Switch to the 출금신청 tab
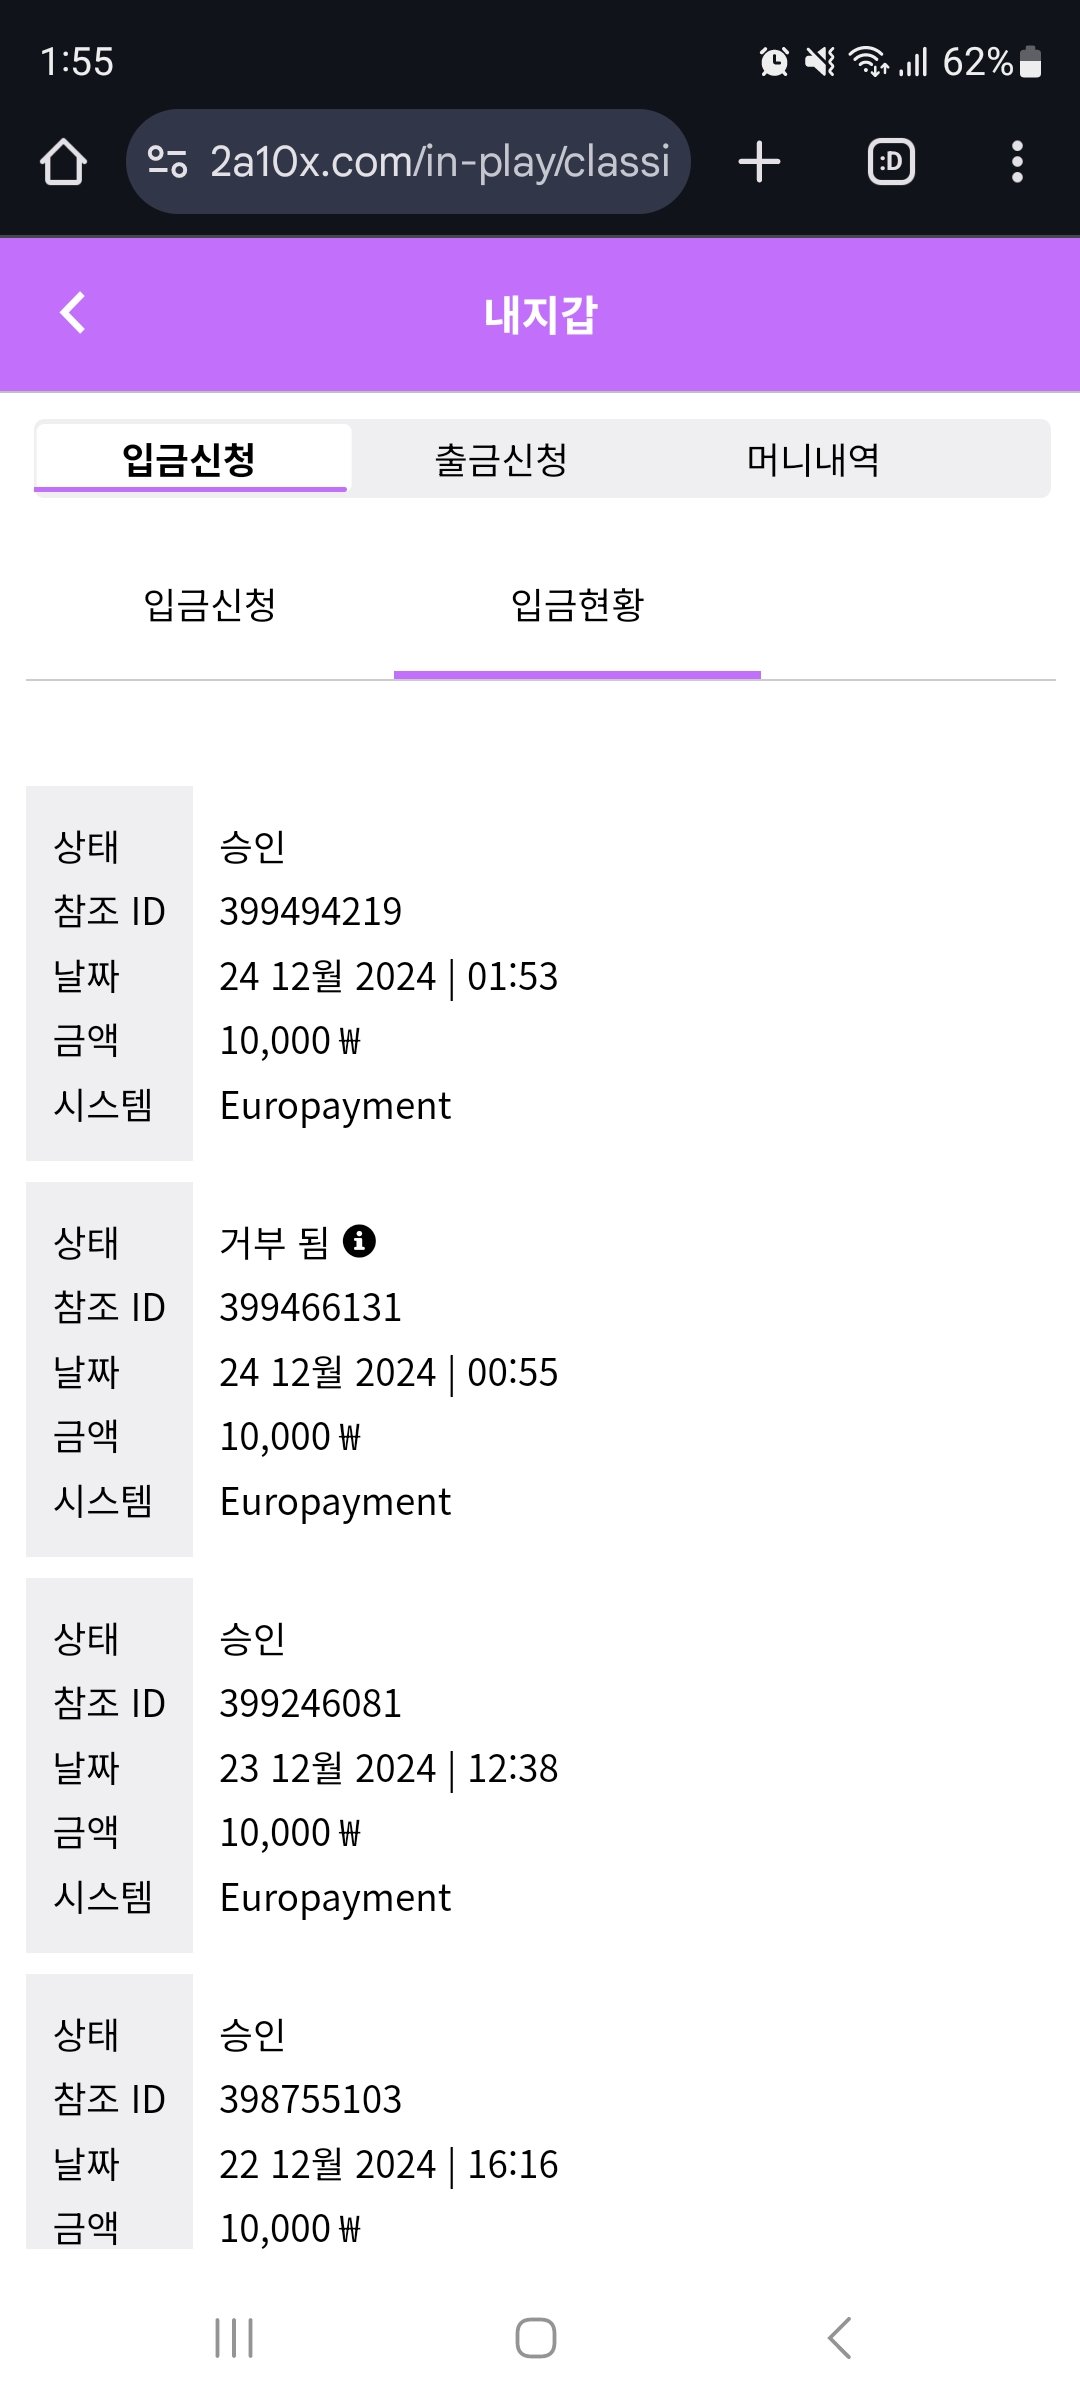Image resolution: width=1080 pixels, height=2400 pixels. 501,460
